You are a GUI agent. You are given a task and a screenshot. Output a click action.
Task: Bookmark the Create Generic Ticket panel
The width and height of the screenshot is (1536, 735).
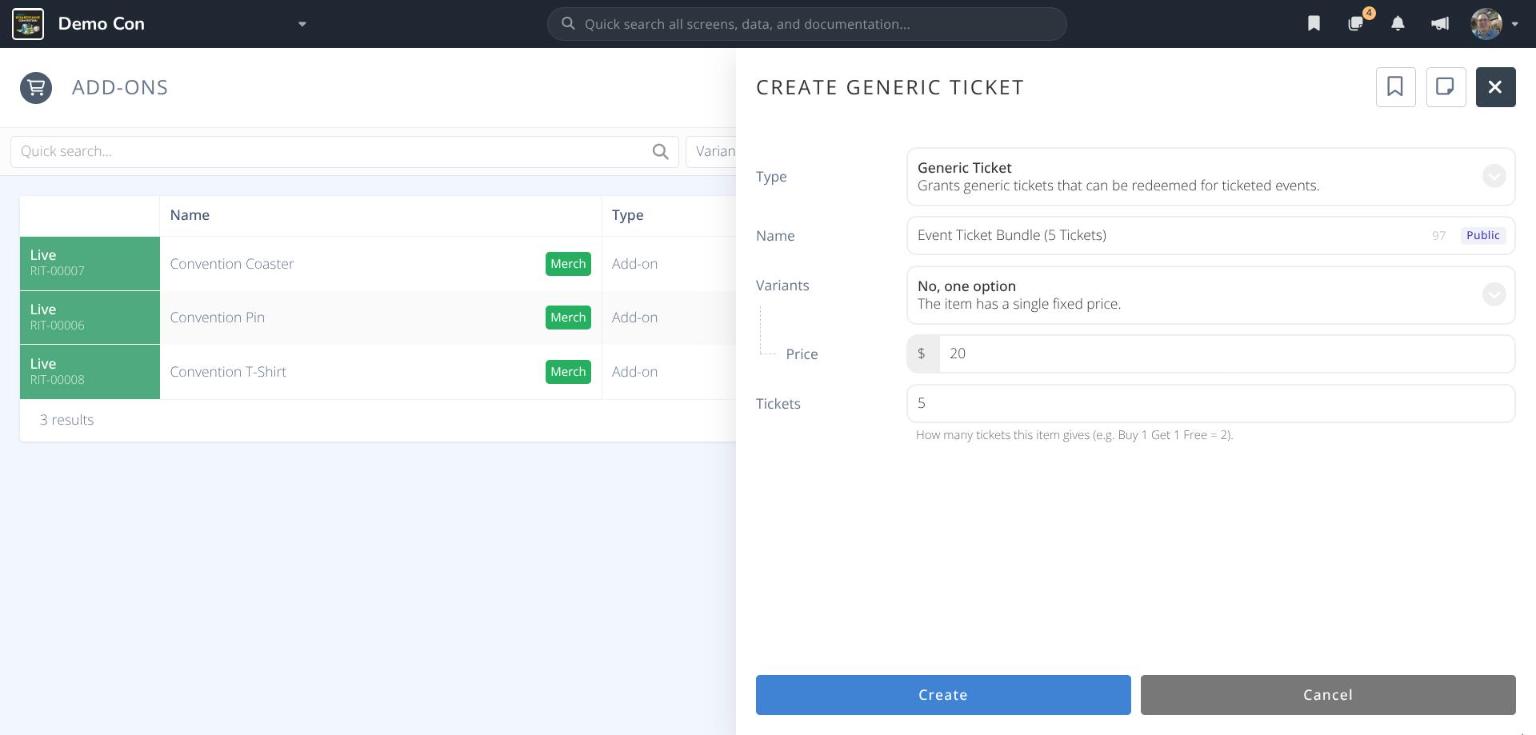(1395, 87)
